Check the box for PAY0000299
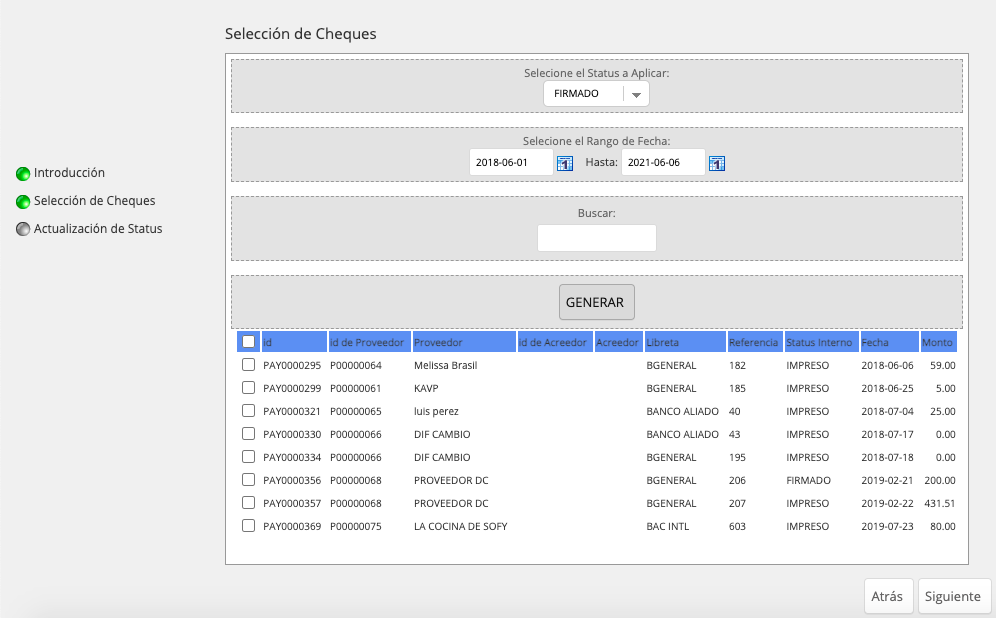 click(248, 387)
